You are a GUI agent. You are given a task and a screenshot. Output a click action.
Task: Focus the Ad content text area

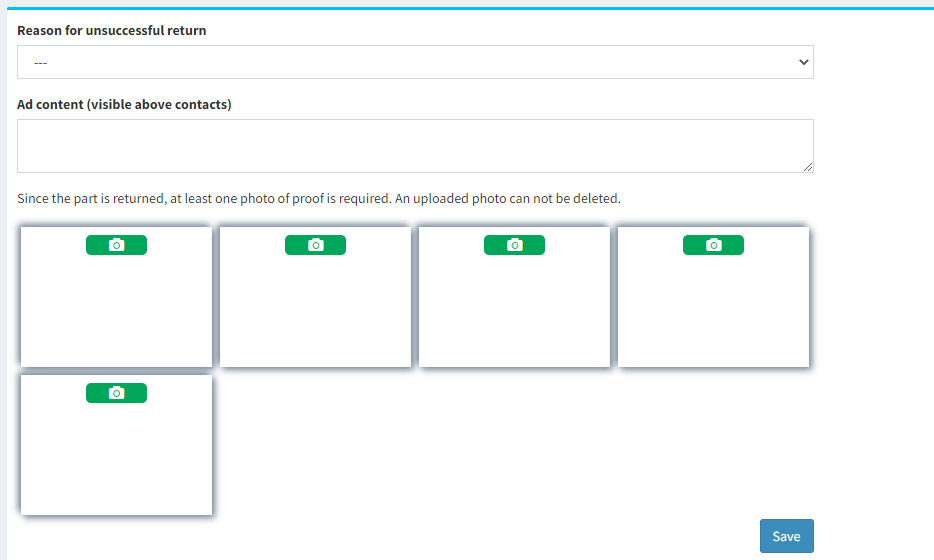pos(414,146)
